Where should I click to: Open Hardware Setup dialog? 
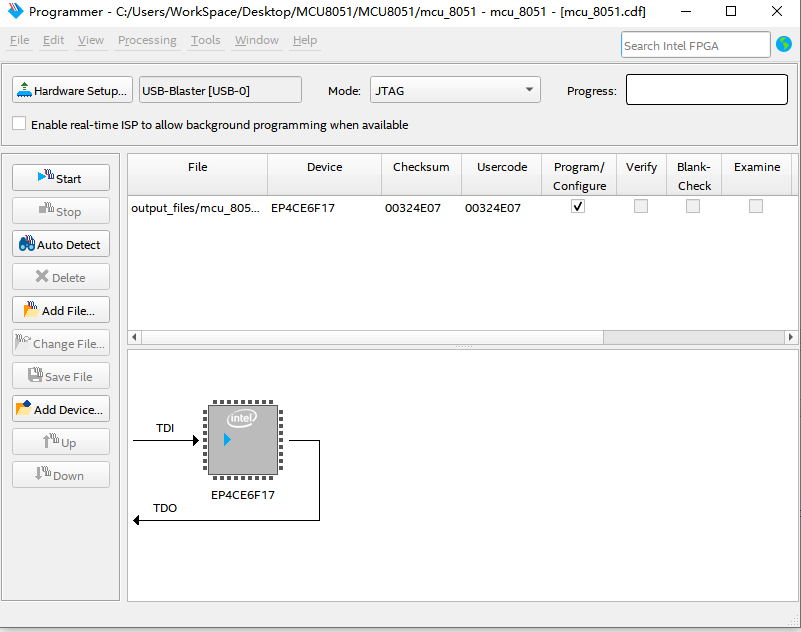tap(72, 90)
